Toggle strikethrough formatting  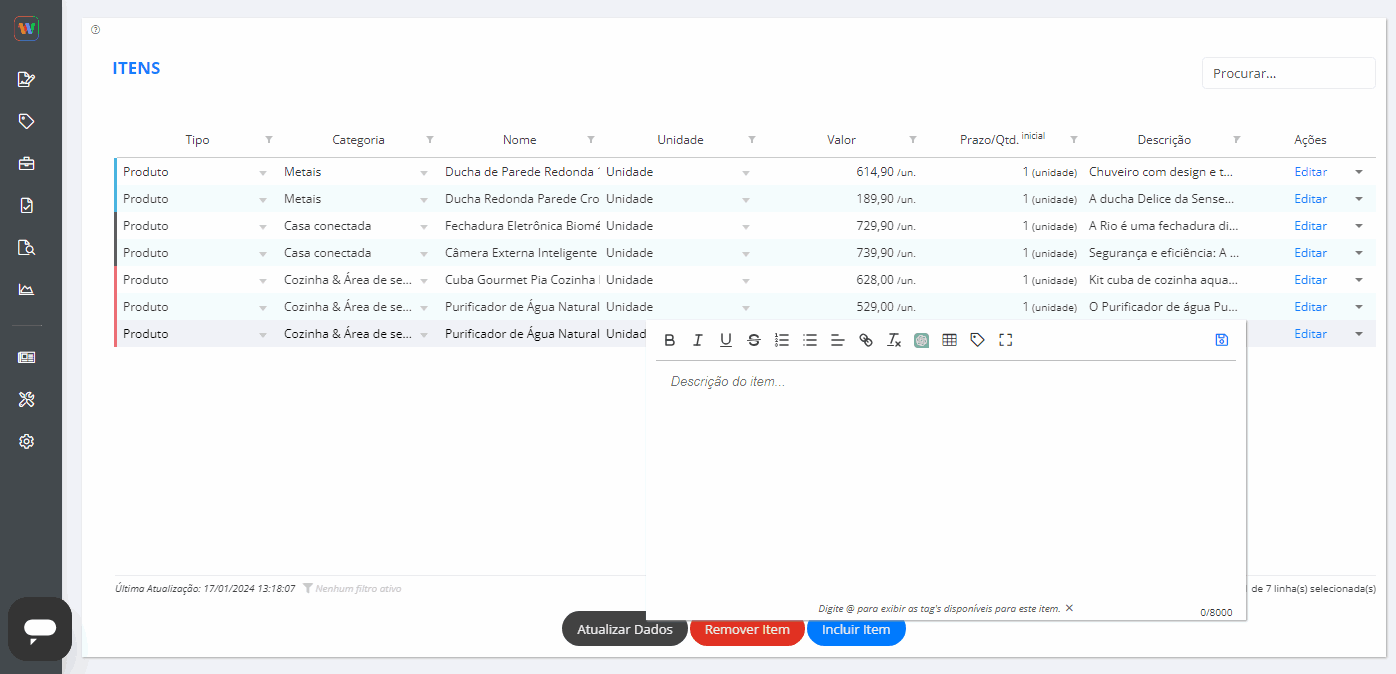click(754, 340)
